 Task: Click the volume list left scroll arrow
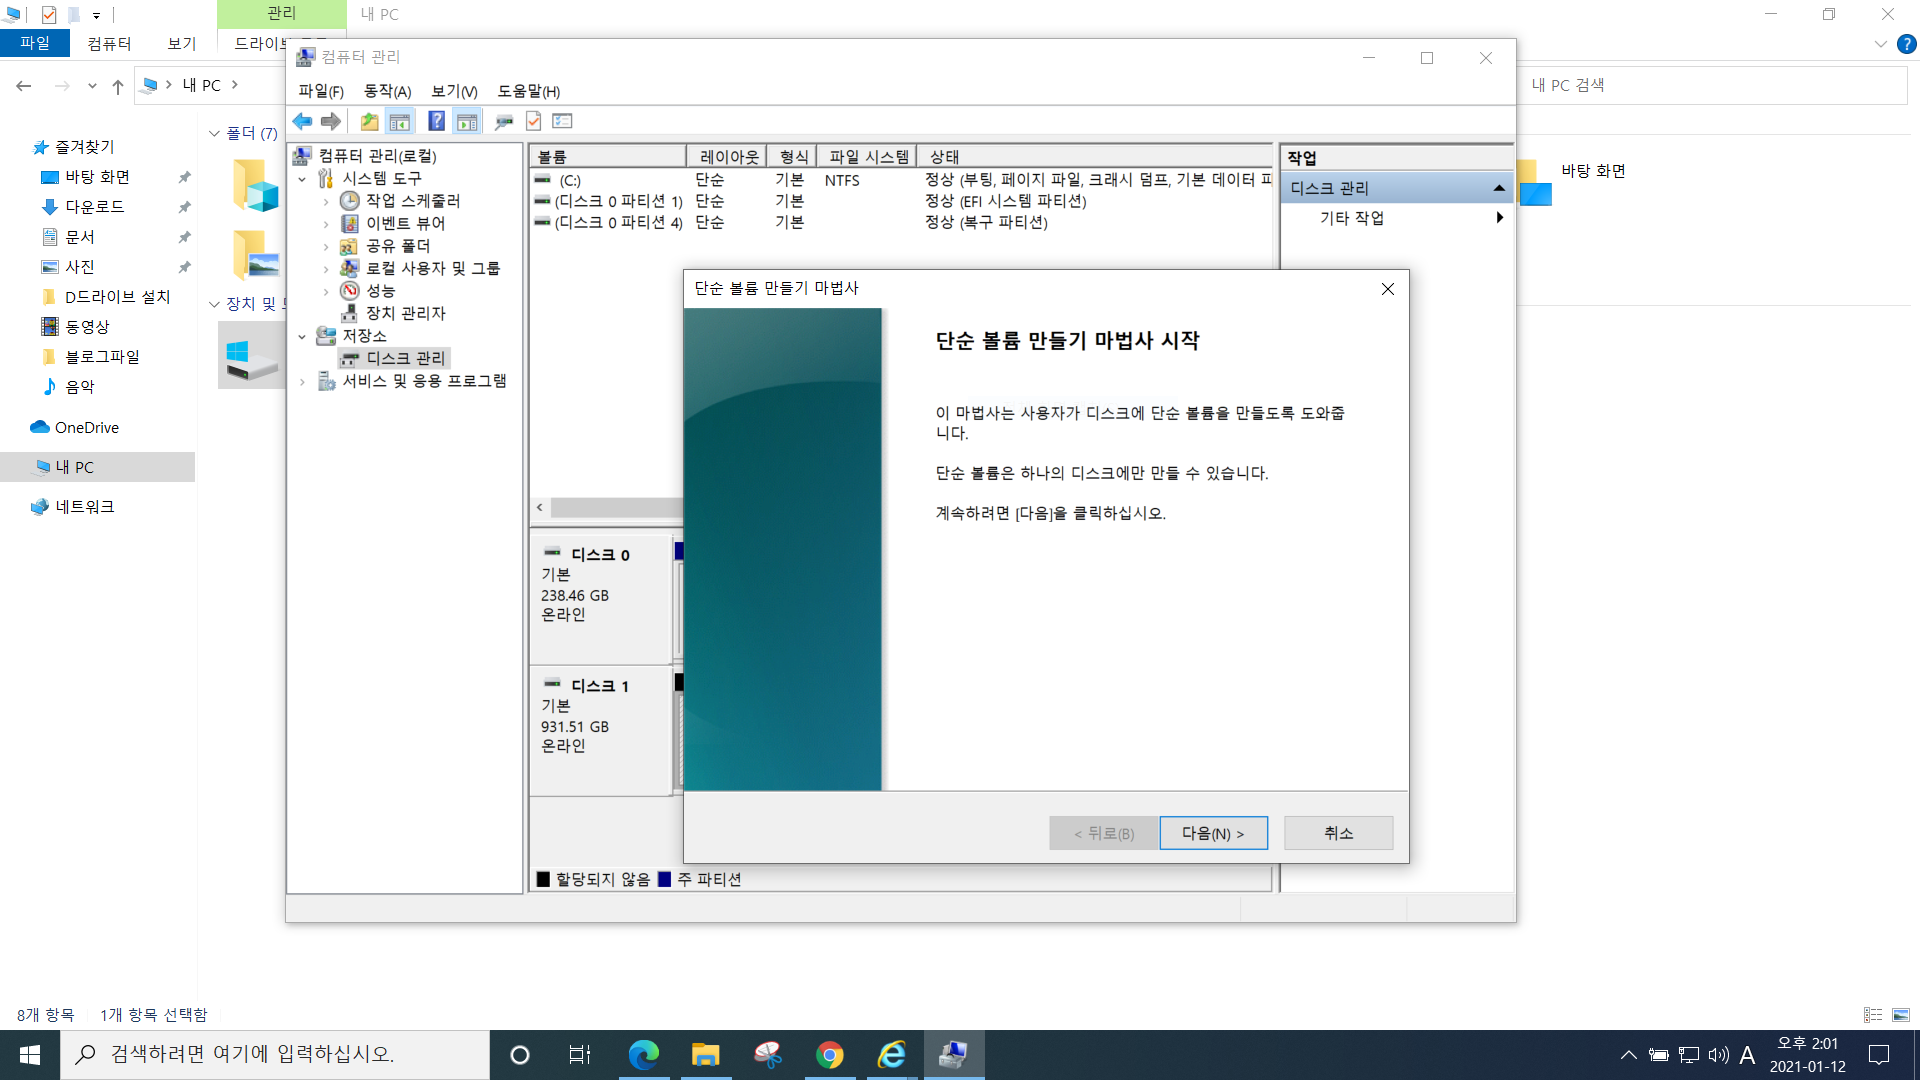point(540,507)
